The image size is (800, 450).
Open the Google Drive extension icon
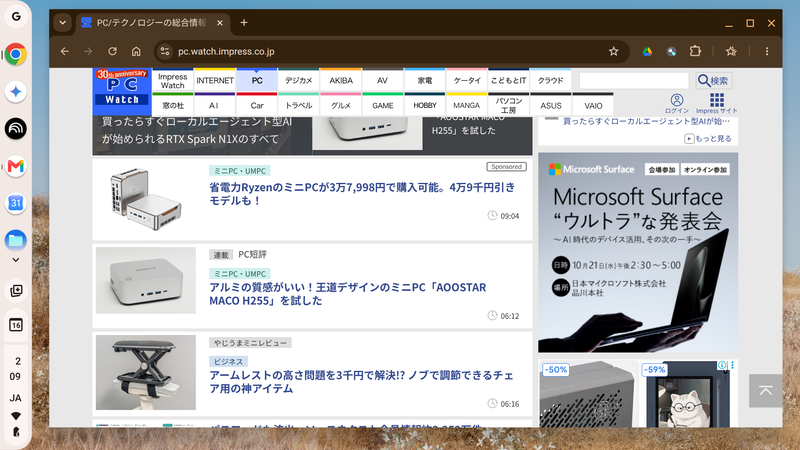point(647,51)
